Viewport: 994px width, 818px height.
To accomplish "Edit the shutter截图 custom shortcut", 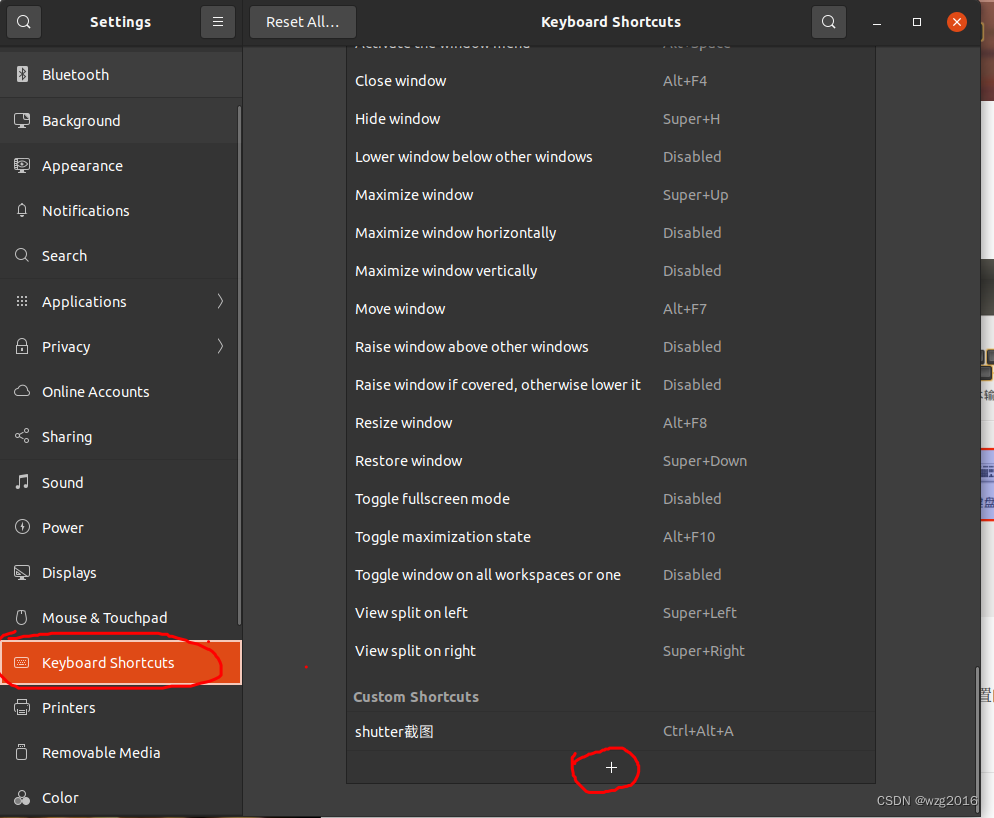I will click(x=610, y=731).
